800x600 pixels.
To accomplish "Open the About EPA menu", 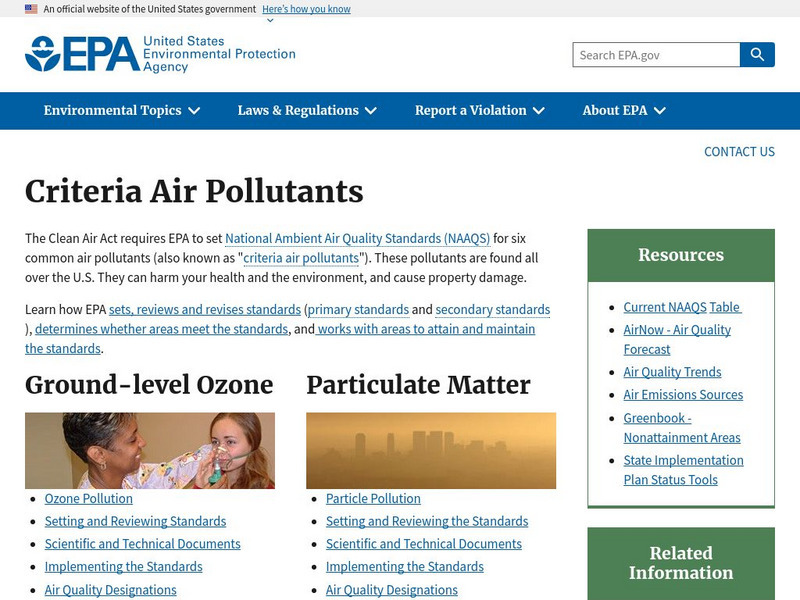I will (x=624, y=111).
